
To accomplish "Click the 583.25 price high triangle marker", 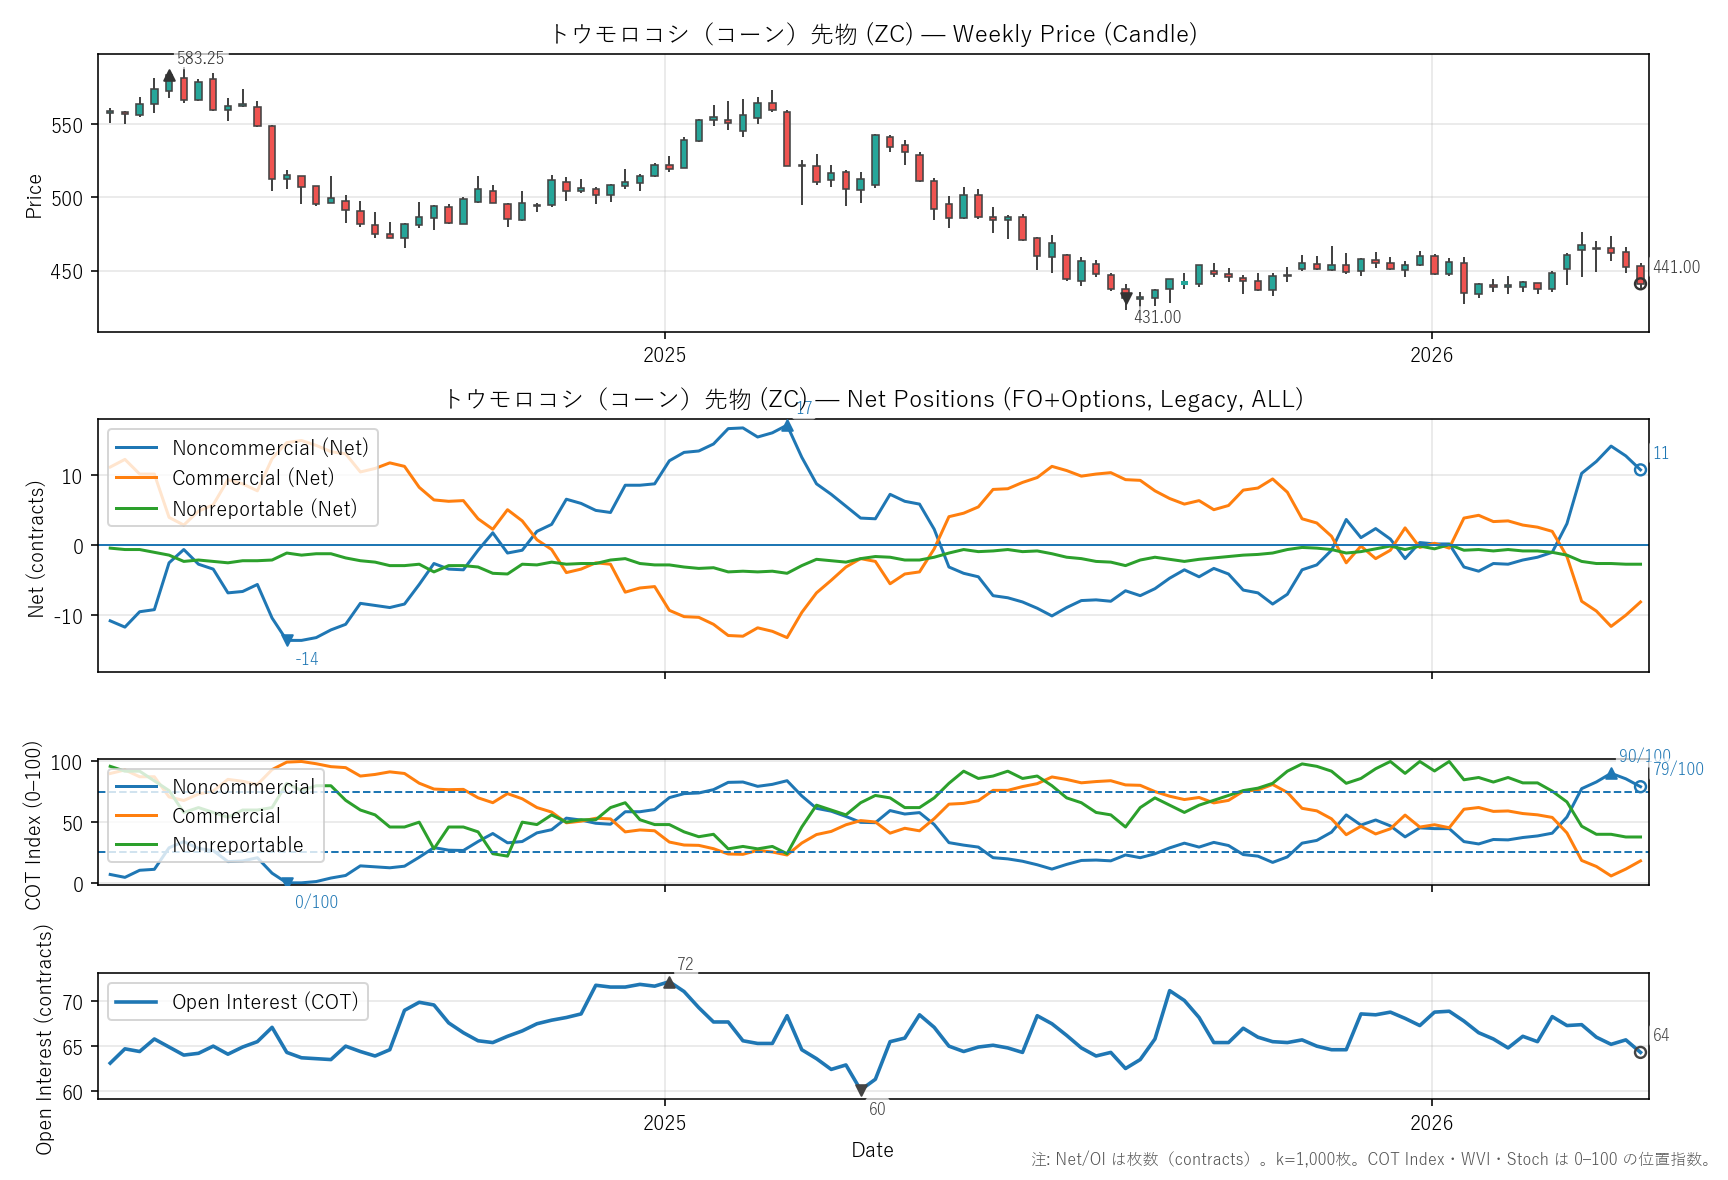I will pyautogui.click(x=169, y=75).
